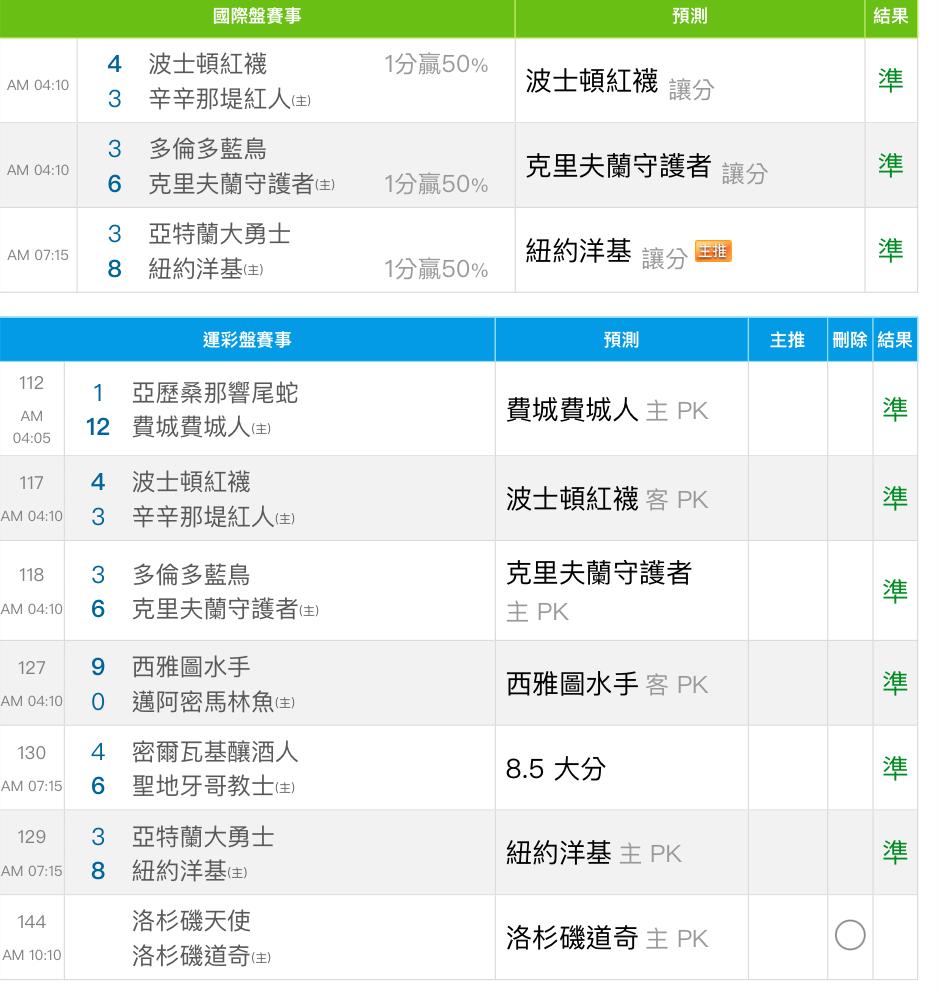This screenshot has height=999, width=938.
Task: Click the 8.5 大分 prediction
Action: 556,768
